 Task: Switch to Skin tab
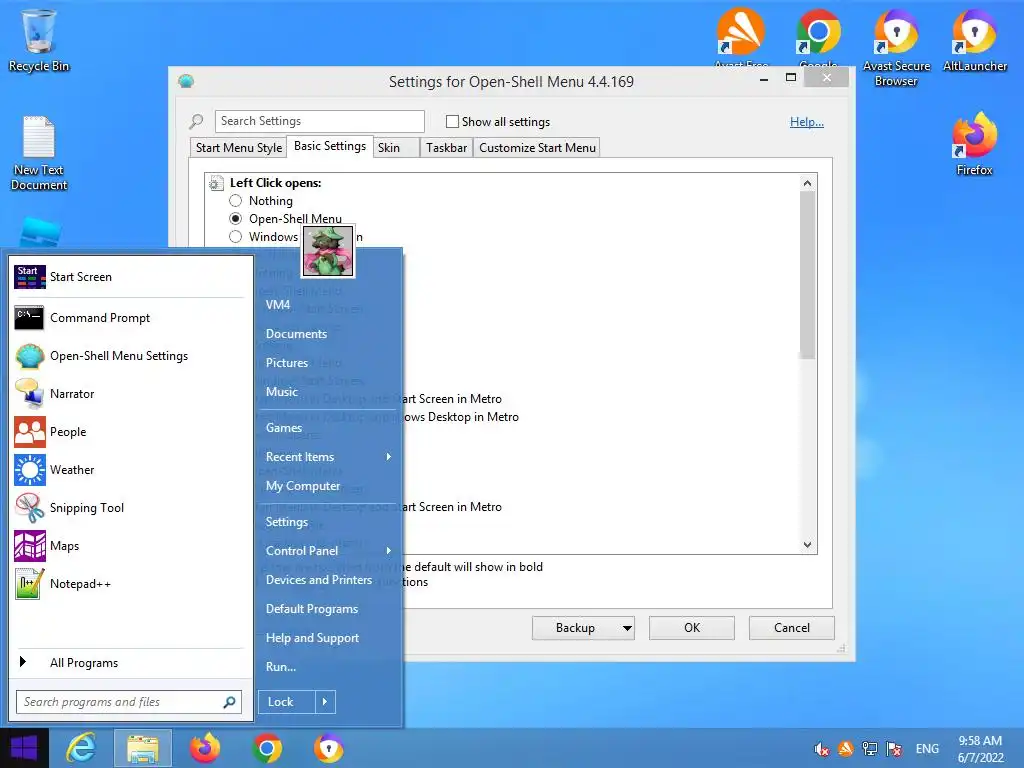click(x=396, y=148)
